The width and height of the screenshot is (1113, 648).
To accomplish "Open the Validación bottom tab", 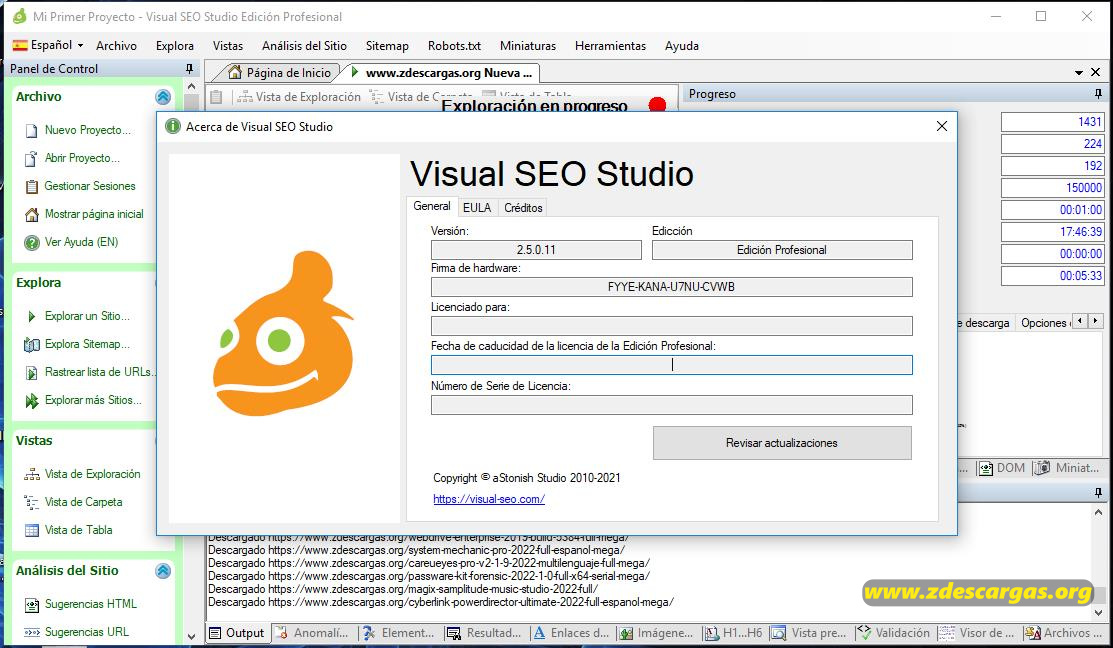I will [x=894, y=633].
